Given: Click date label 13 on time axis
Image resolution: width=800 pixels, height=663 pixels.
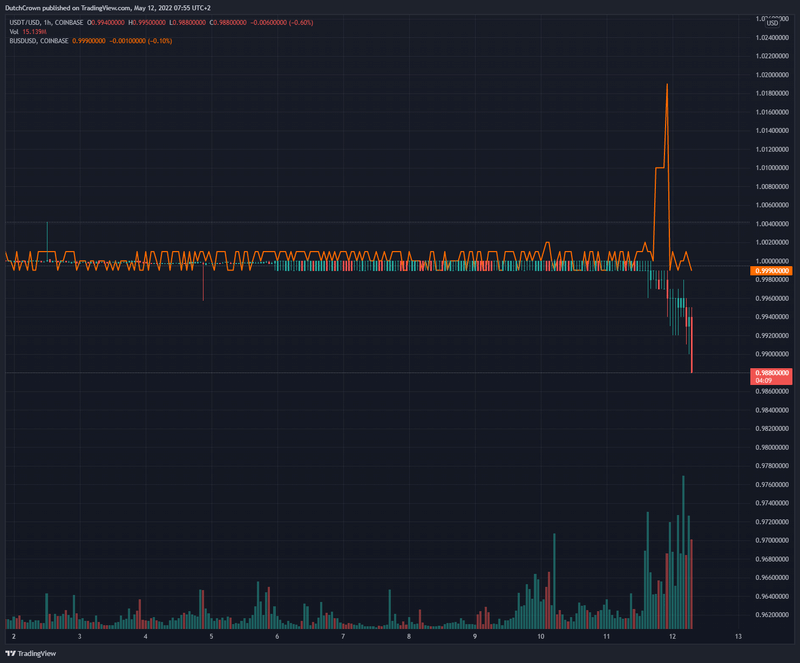Looking at the screenshot, I should (738, 636).
